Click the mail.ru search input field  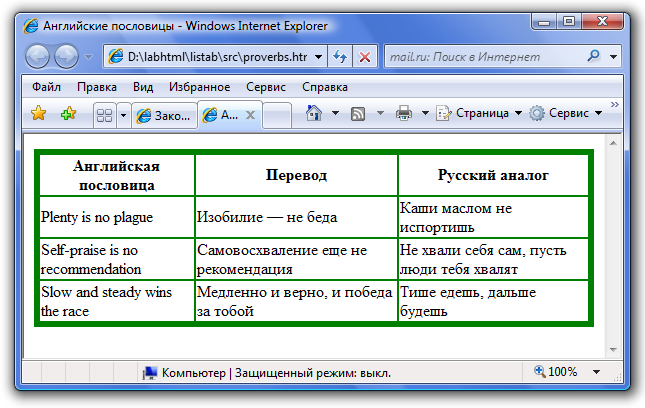483,56
